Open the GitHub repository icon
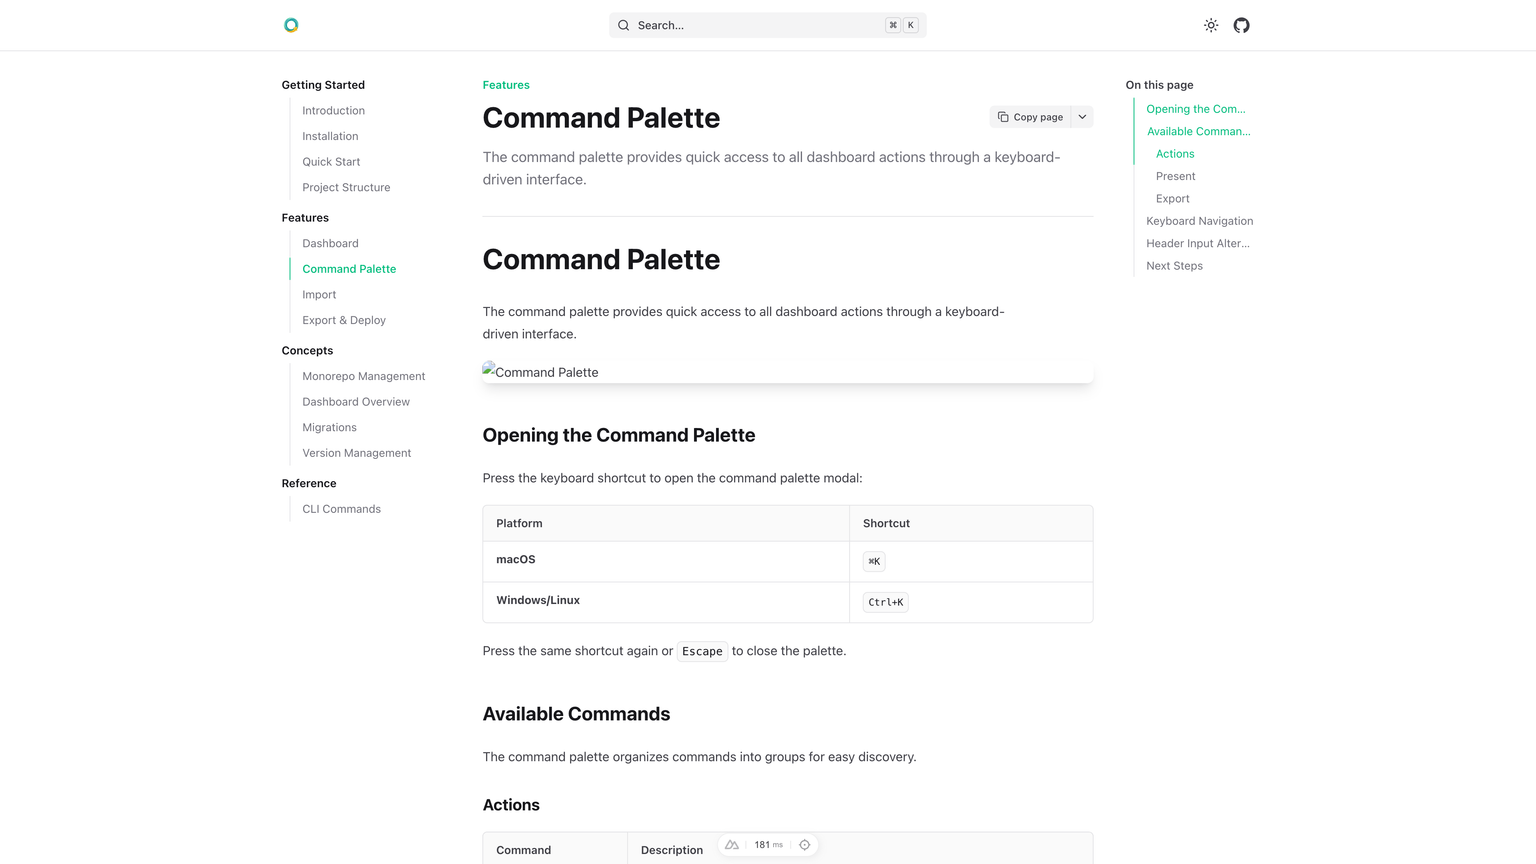 tap(1241, 25)
